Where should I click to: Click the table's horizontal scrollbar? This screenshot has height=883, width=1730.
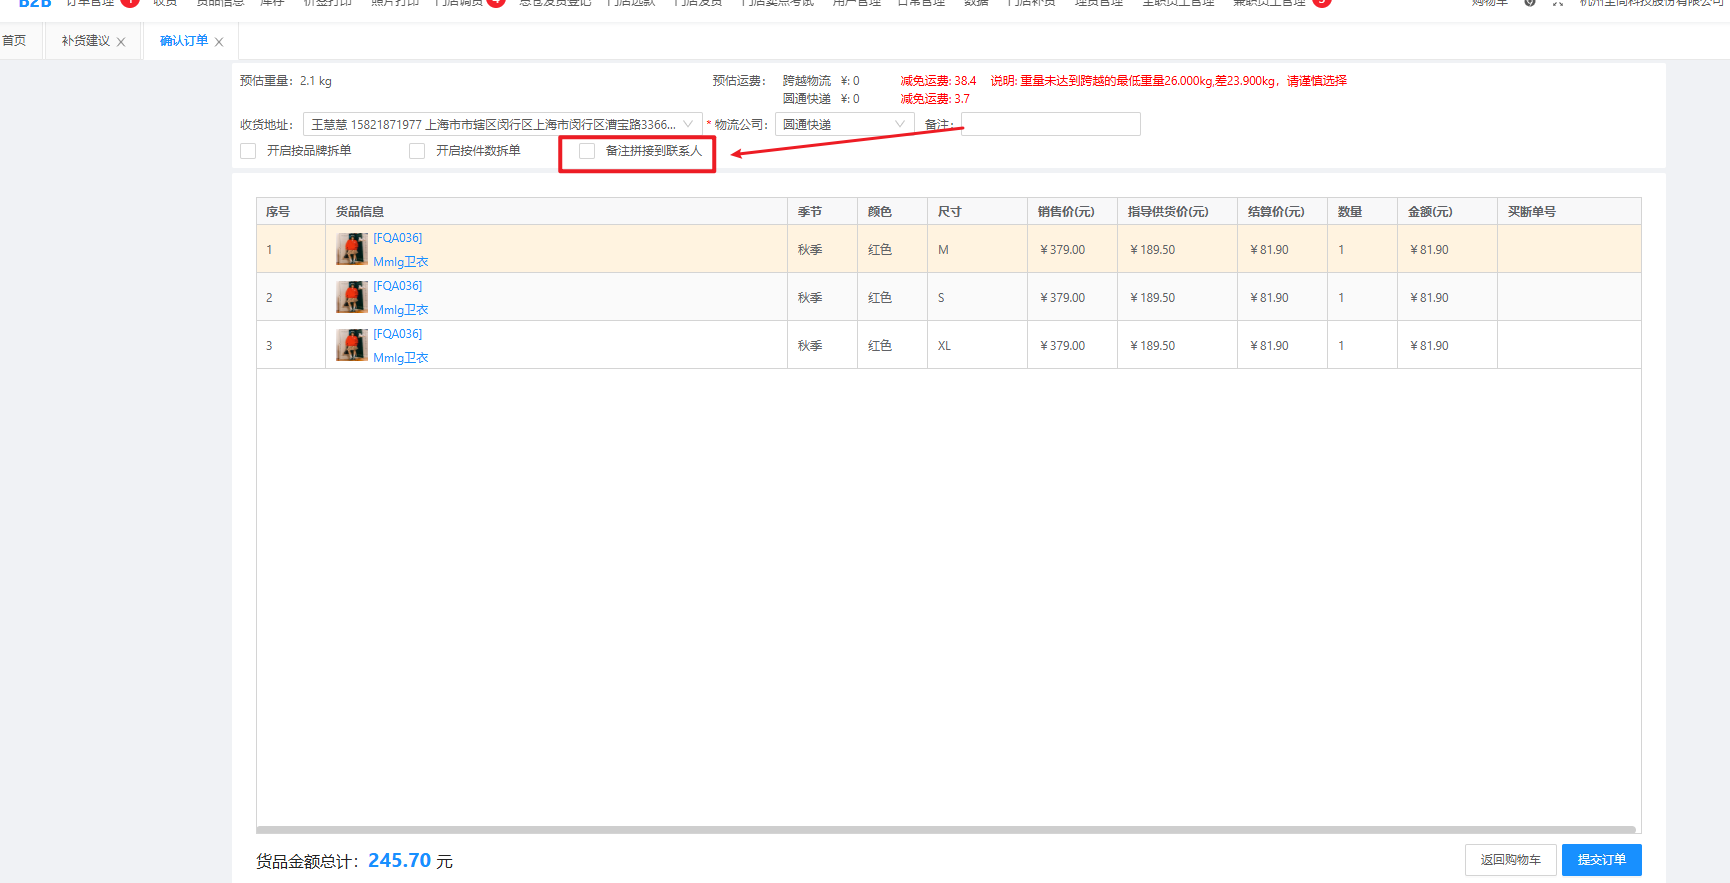(945, 829)
